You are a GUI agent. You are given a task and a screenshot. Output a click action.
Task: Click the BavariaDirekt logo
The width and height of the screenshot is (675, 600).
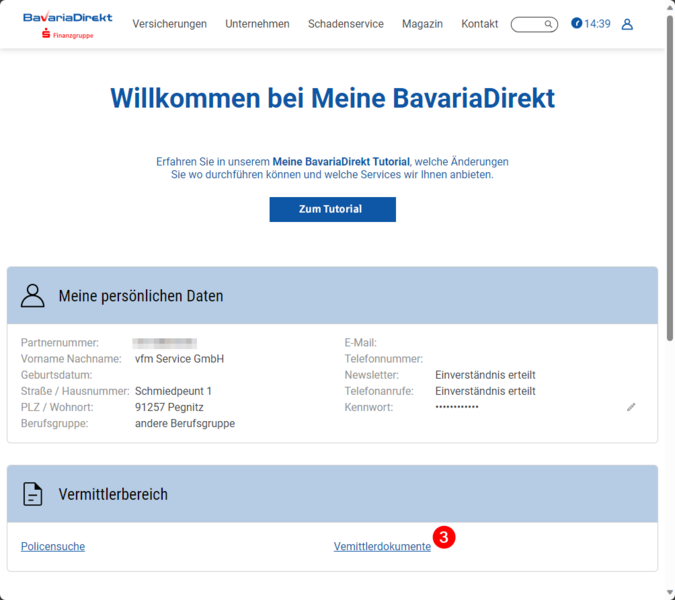point(68,25)
